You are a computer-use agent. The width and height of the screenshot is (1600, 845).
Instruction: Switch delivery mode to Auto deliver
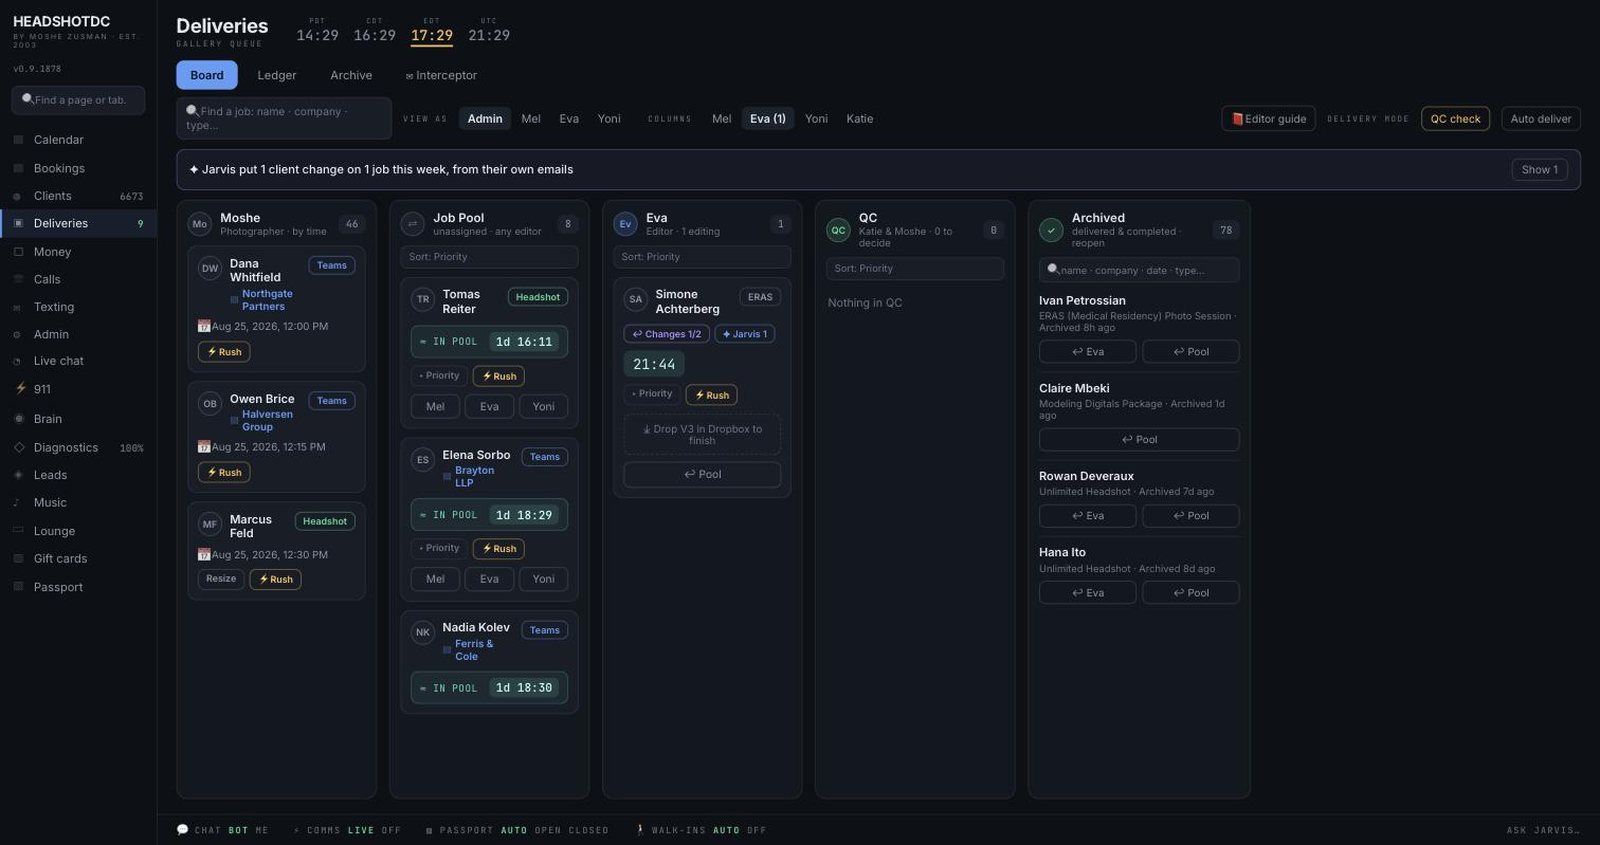pyautogui.click(x=1541, y=119)
